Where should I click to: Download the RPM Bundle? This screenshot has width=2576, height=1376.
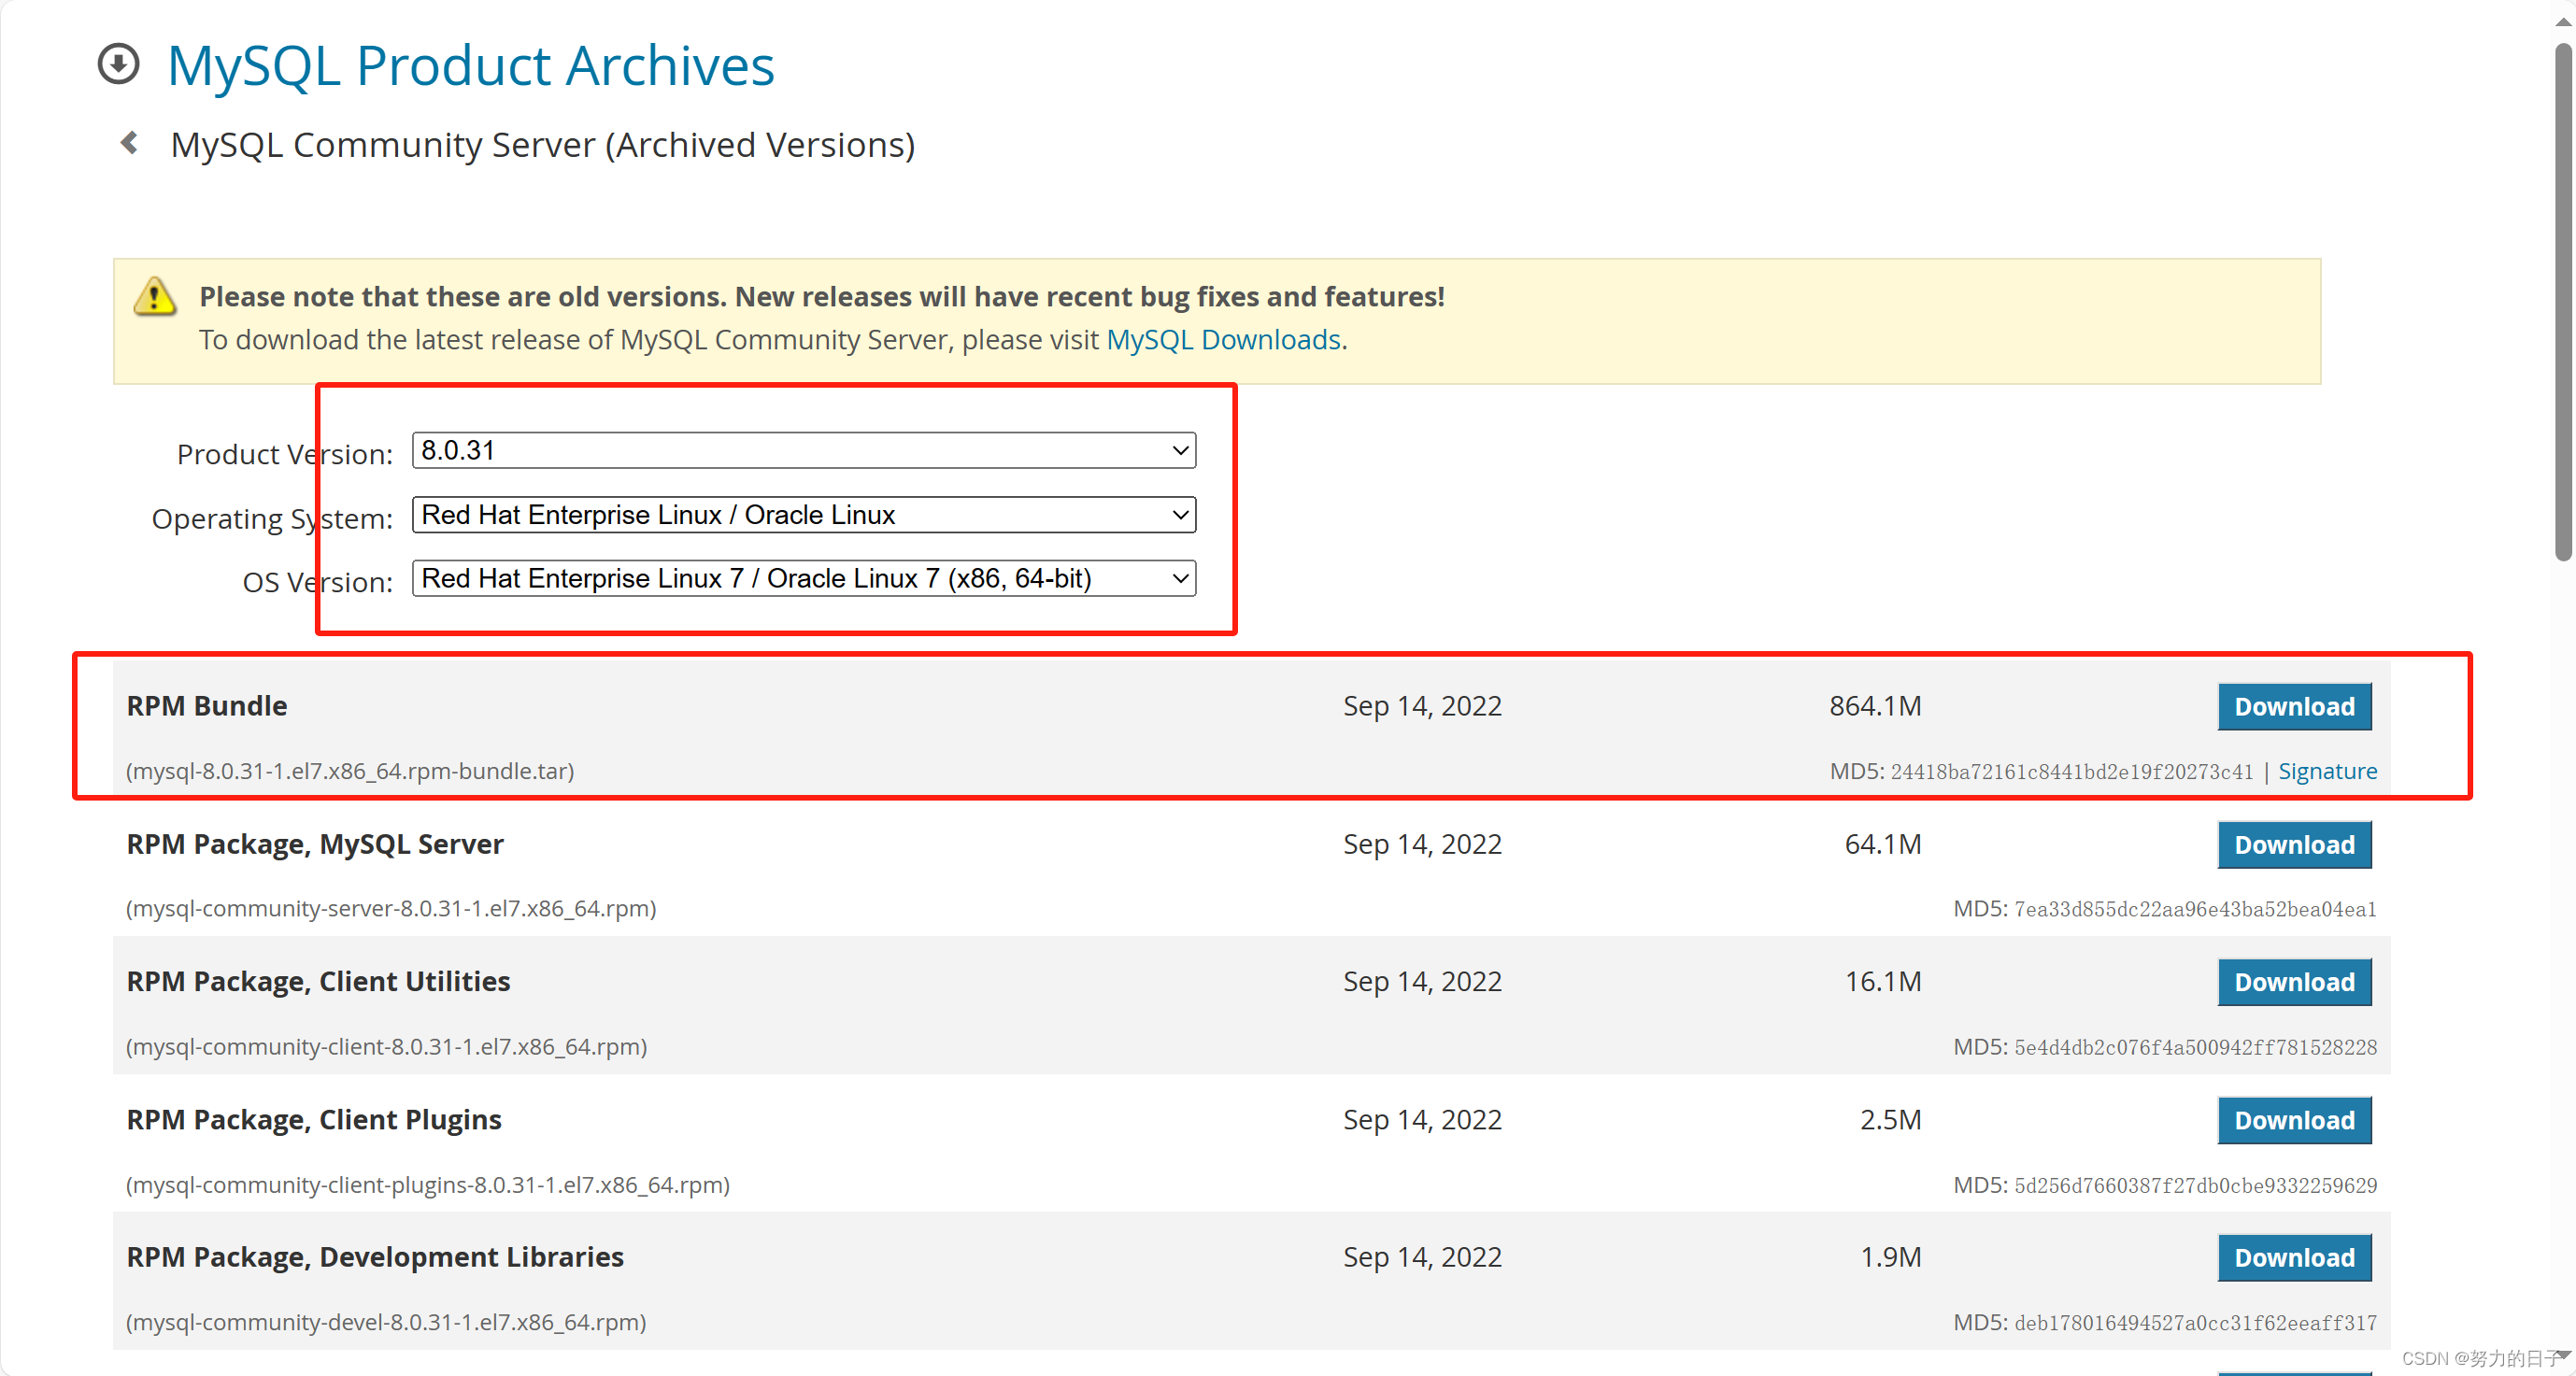click(2294, 707)
